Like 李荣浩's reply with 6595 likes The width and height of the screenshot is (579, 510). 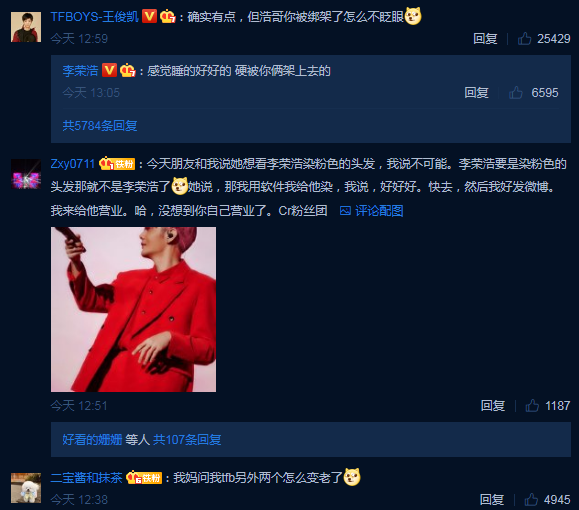pos(516,93)
